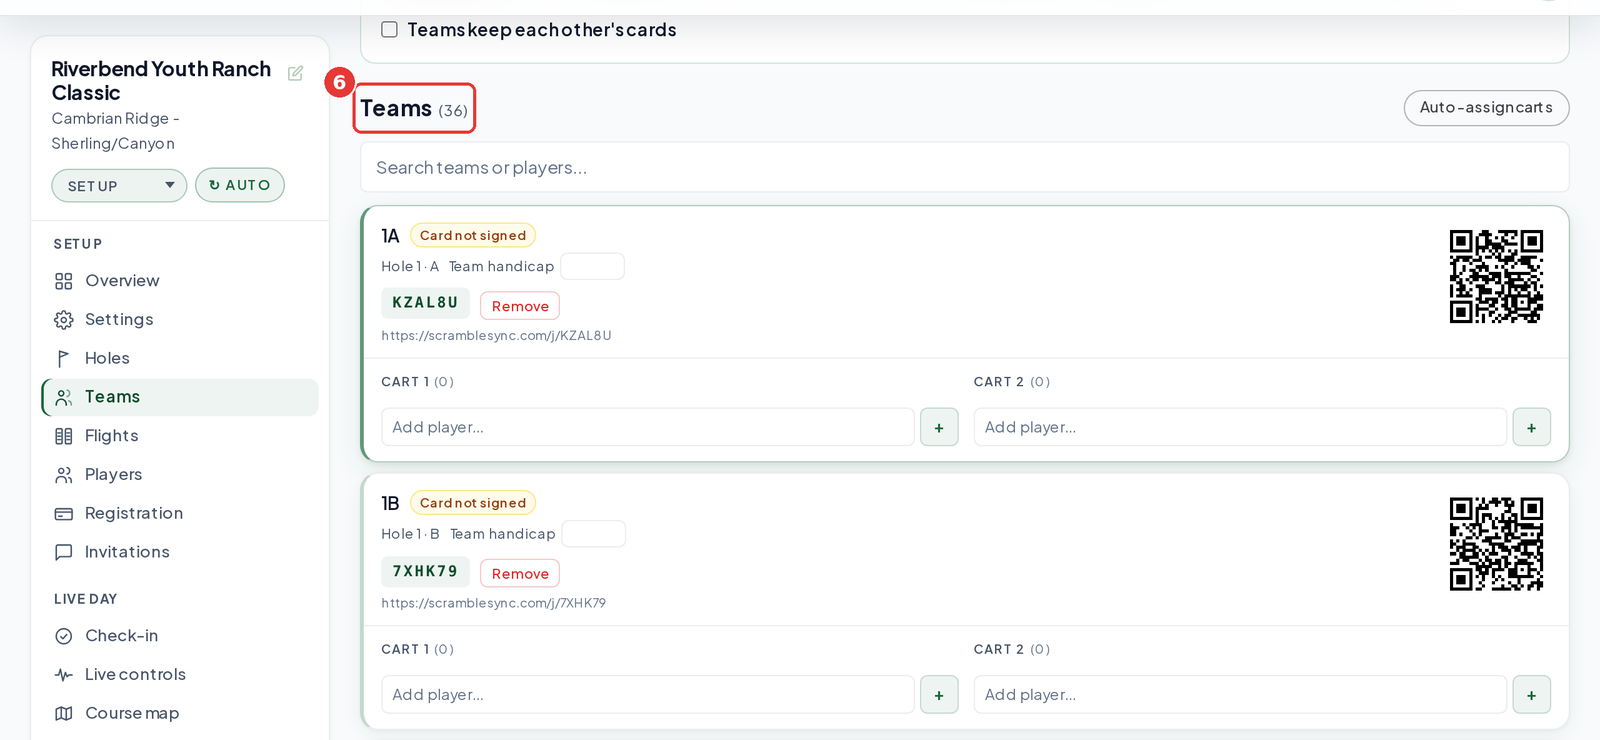Toggle Teams keep each other's cards checkbox
Viewport: 1600px width, 740px height.
389,30
